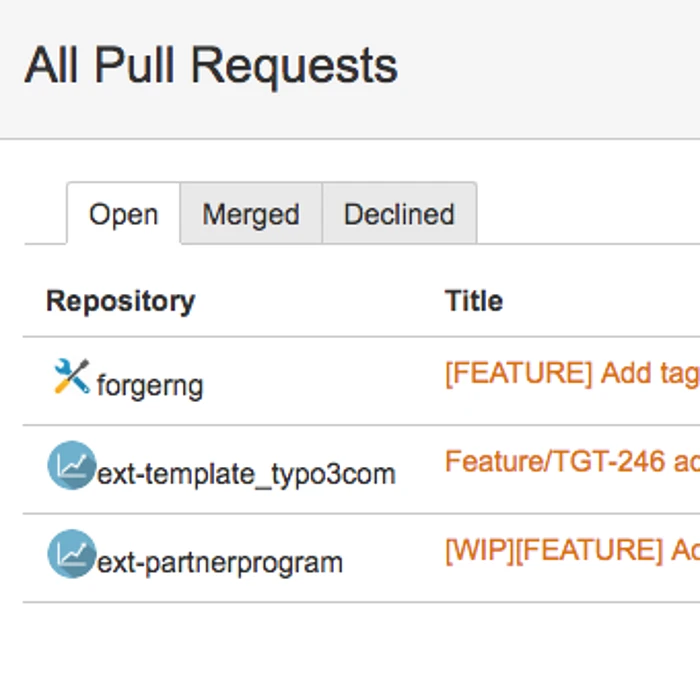This screenshot has height=700, width=700.
Task: Switch to the Merged tab
Action: [251, 214]
